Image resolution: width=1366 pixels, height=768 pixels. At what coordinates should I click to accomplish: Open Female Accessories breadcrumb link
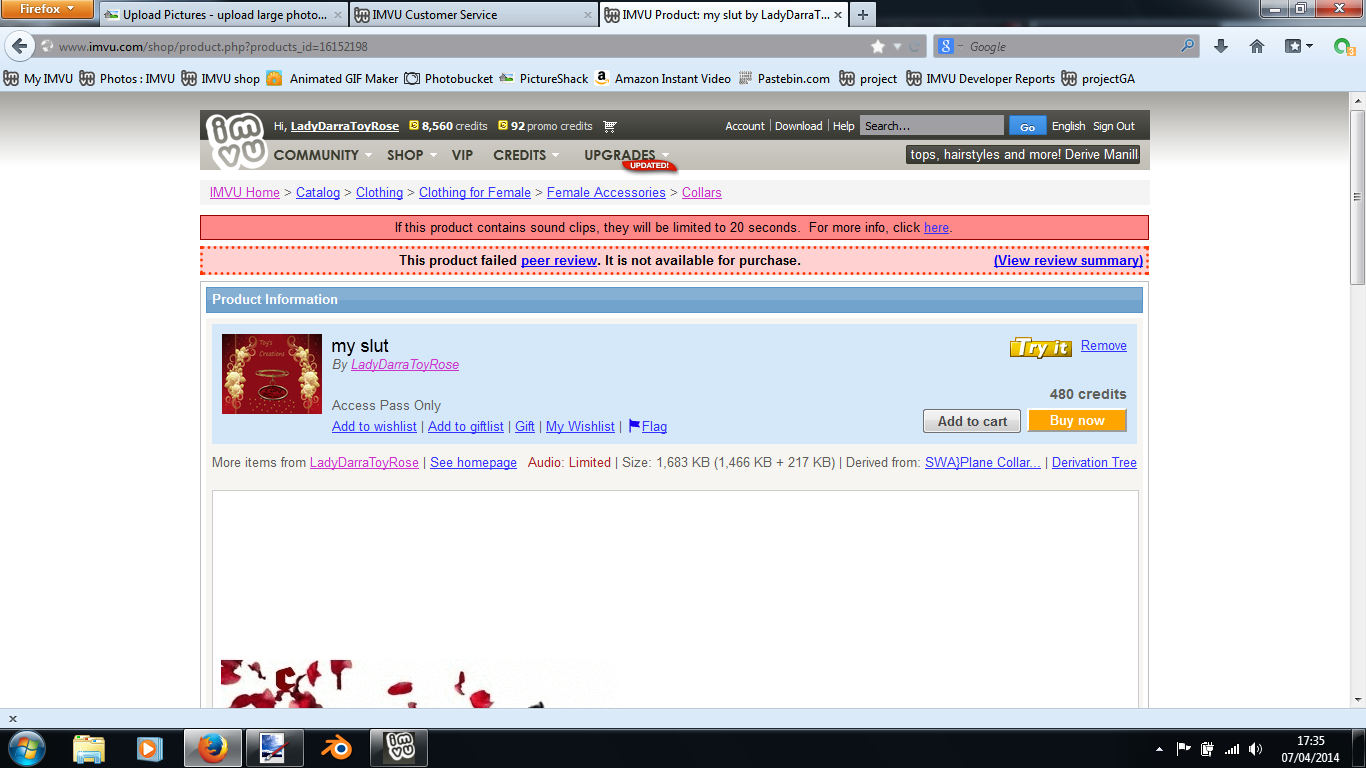[x=606, y=192]
